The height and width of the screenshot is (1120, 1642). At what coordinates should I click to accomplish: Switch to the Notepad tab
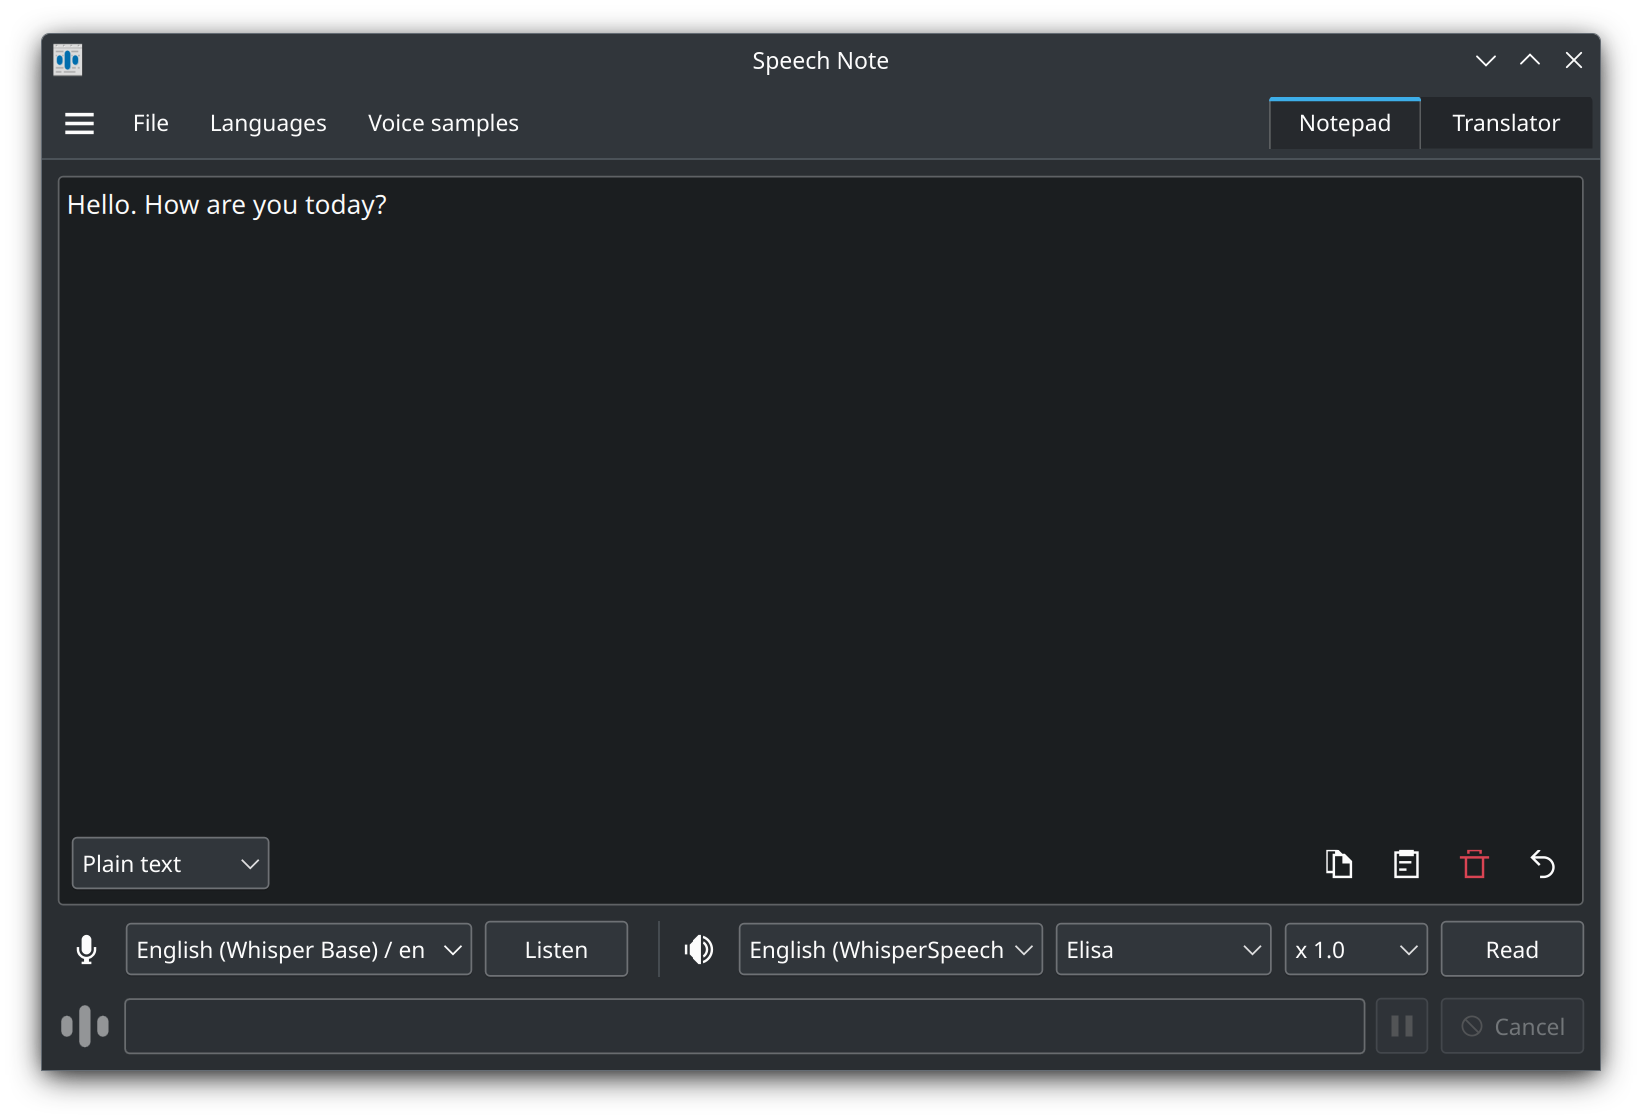pyautogui.click(x=1345, y=123)
